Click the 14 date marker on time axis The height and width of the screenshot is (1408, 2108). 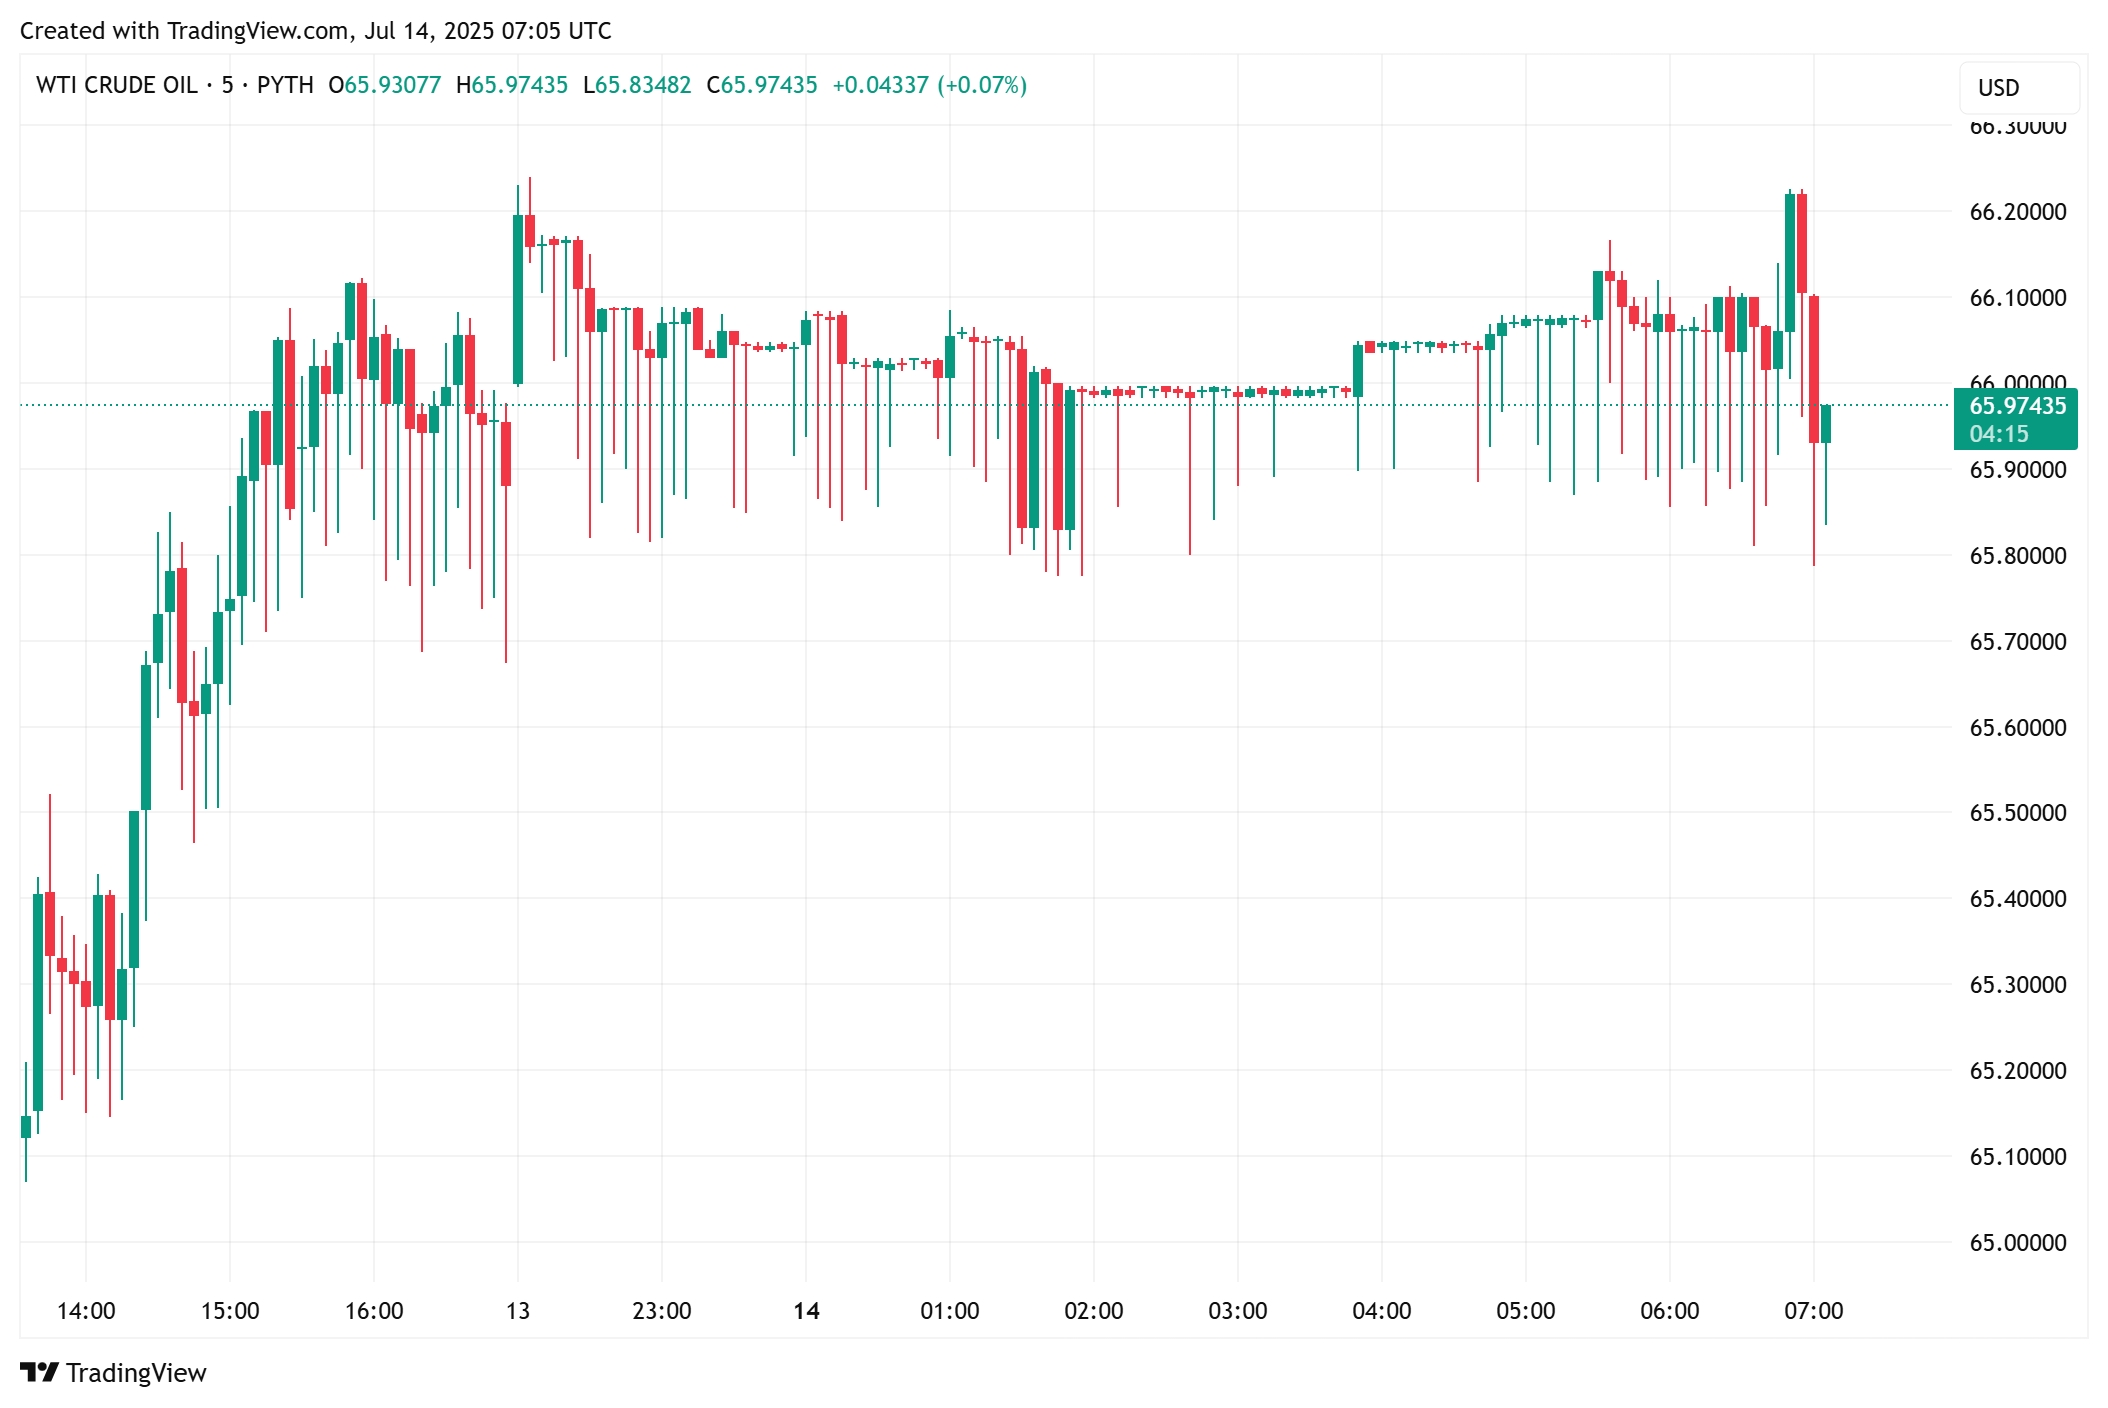pyautogui.click(x=806, y=1311)
